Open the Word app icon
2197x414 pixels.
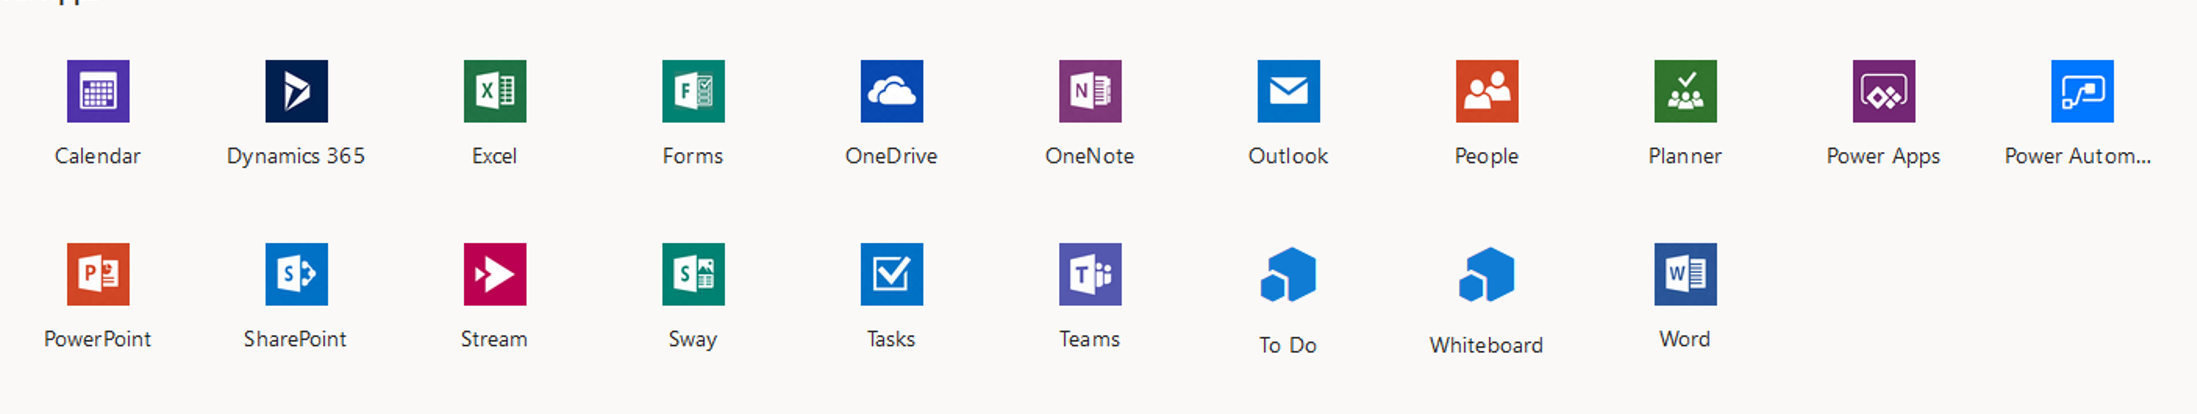pyautogui.click(x=1685, y=274)
